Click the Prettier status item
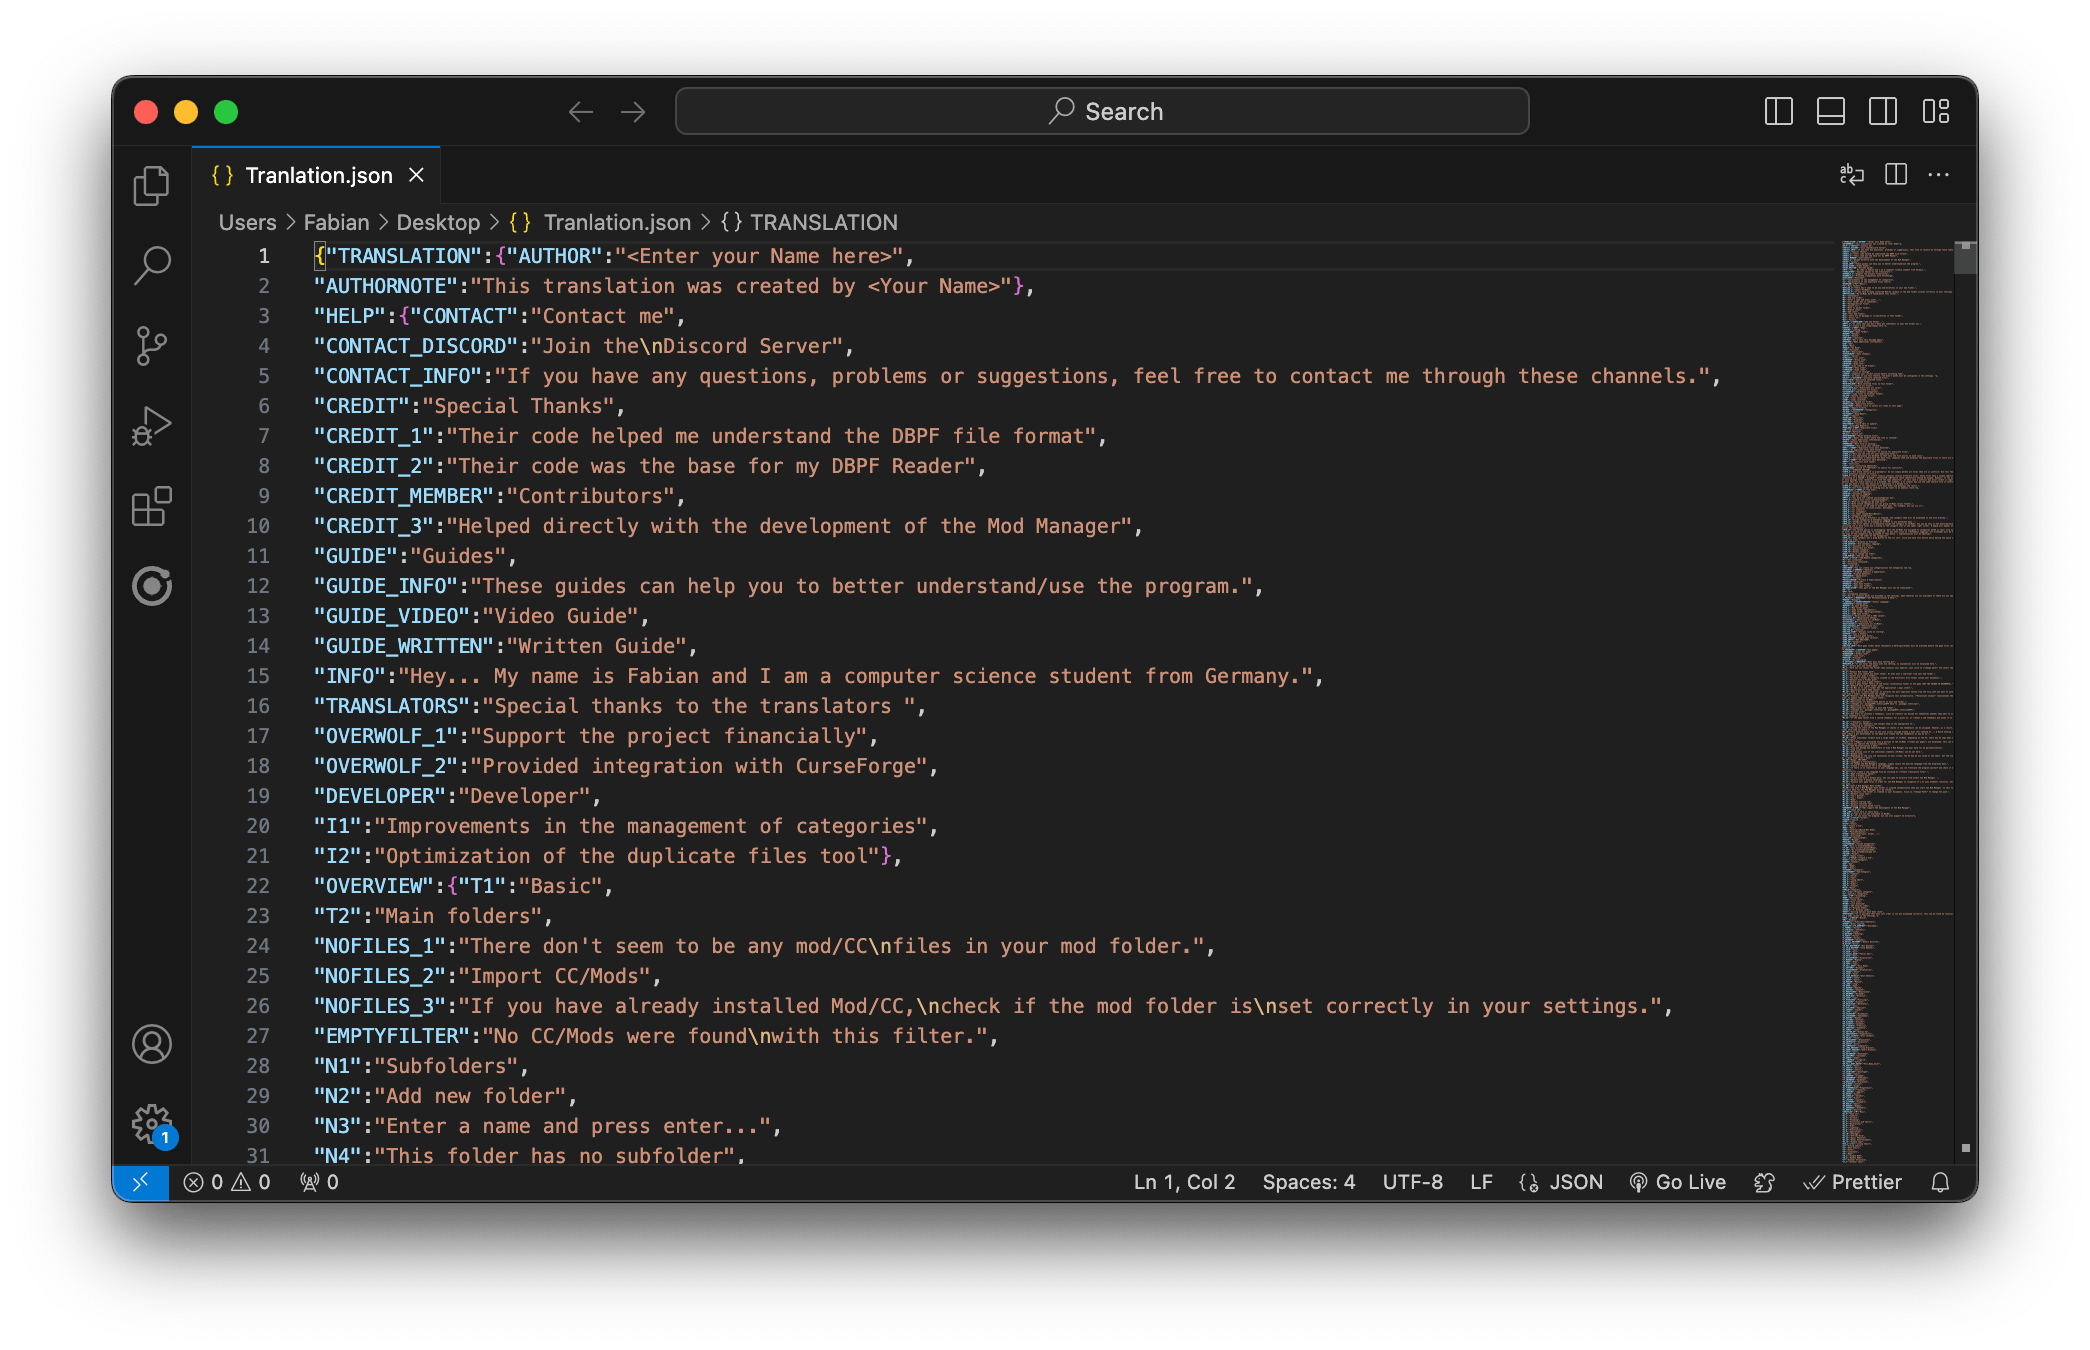The image size is (2090, 1350). [x=1852, y=1182]
